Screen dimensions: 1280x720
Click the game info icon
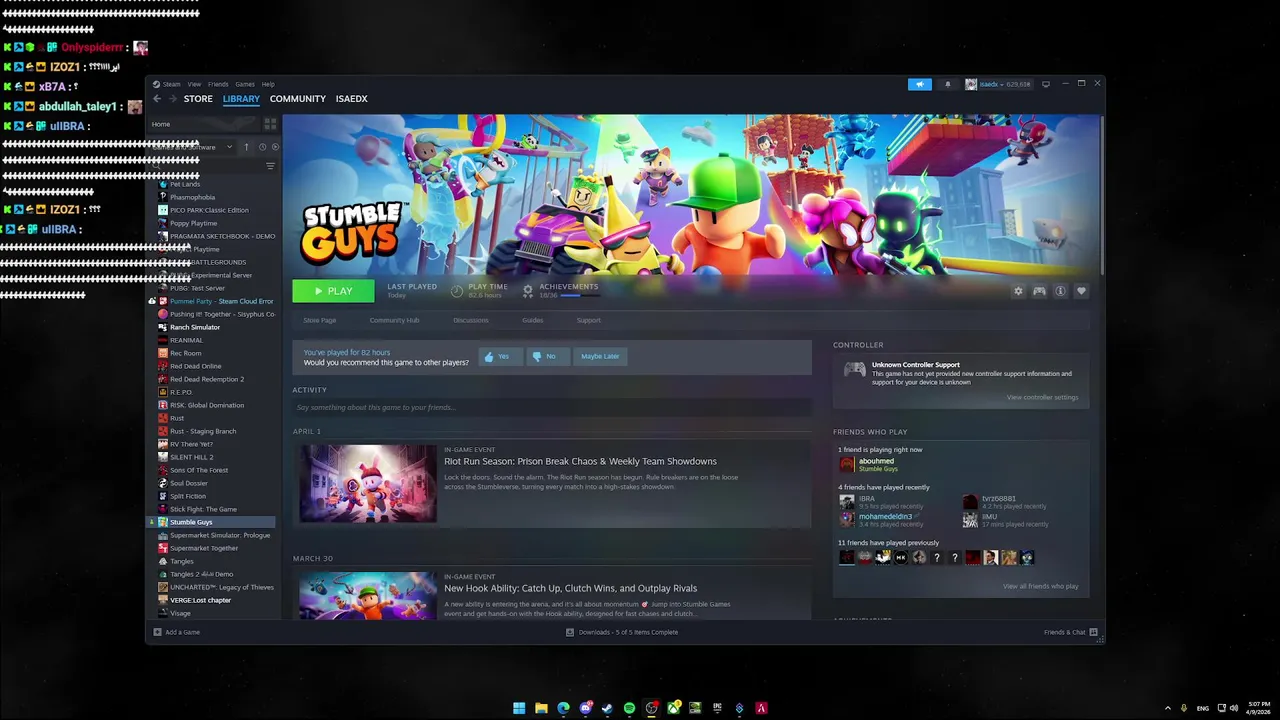[x=1060, y=291]
